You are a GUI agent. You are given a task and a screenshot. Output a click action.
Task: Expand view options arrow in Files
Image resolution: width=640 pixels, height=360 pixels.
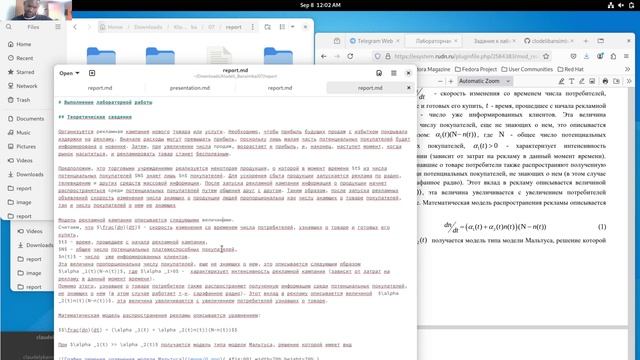(x=293, y=27)
